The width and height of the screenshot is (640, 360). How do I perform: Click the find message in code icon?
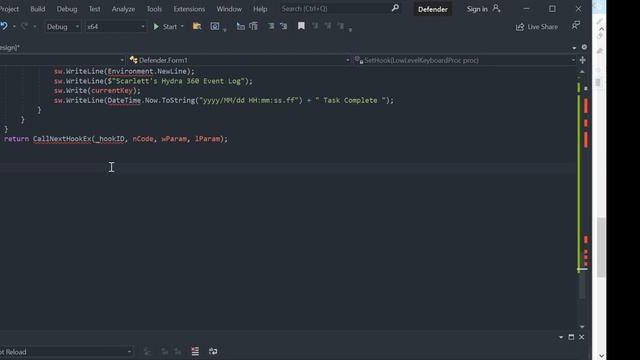coord(147,351)
